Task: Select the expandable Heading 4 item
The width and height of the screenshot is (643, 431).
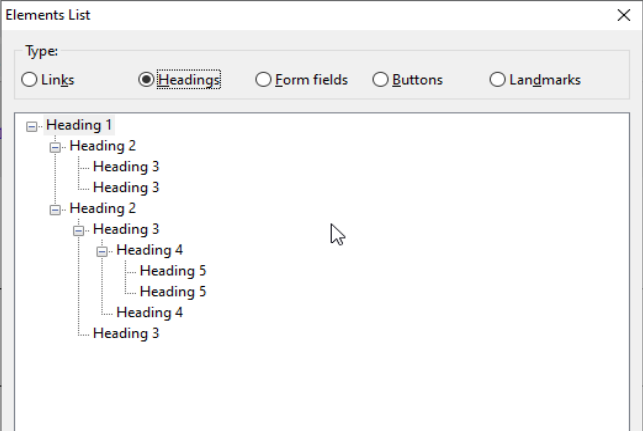Action: point(149,250)
